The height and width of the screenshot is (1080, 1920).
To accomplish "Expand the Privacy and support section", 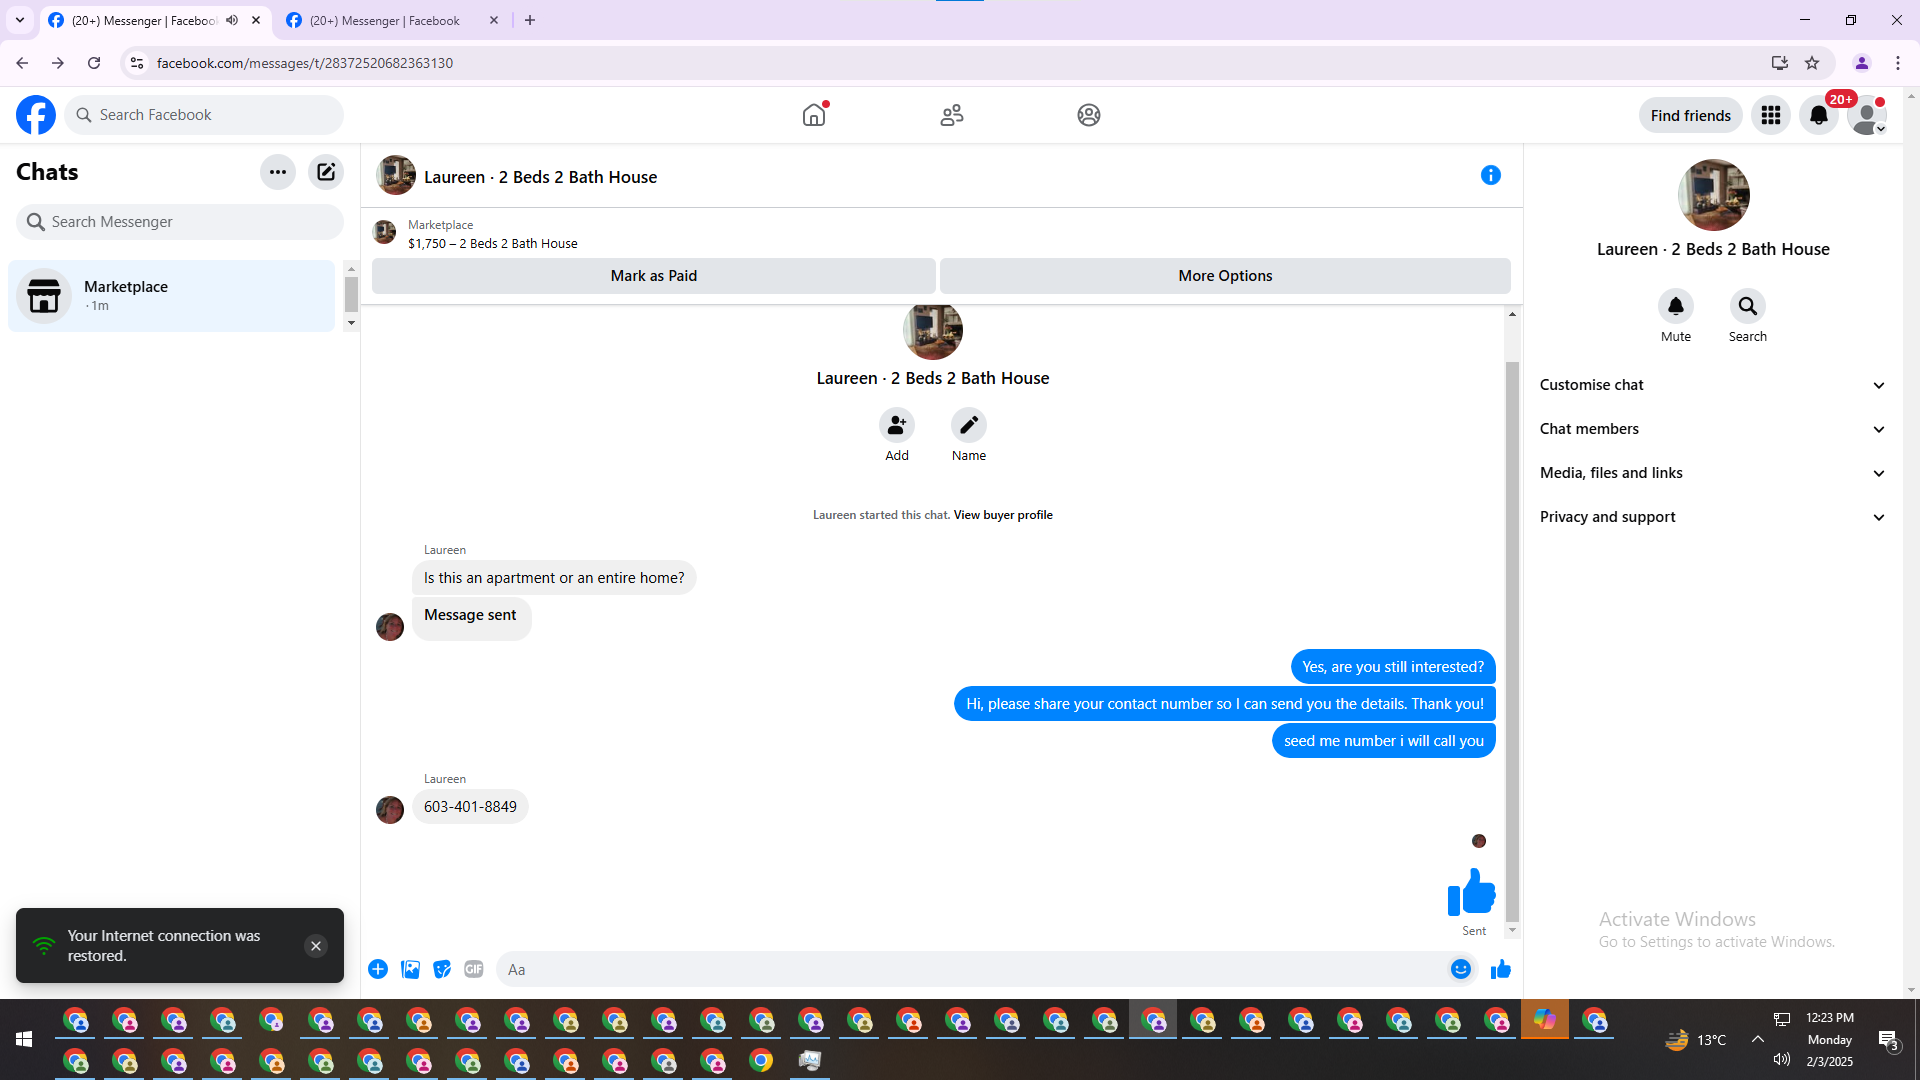I will [1714, 517].
